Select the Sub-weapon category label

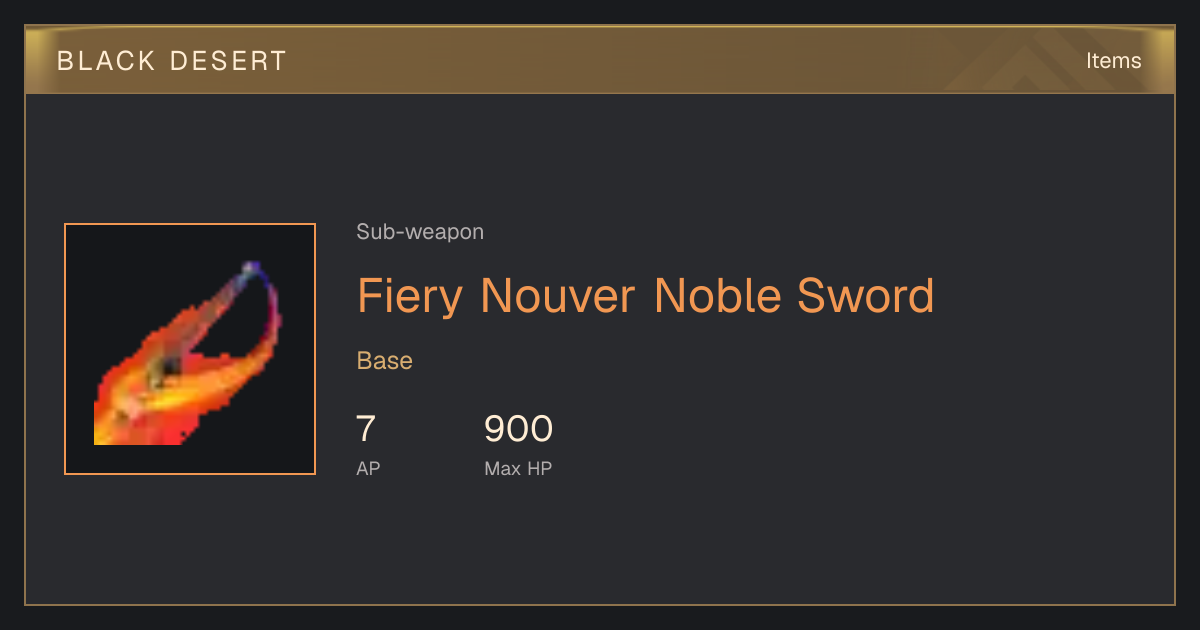[420, 232]
